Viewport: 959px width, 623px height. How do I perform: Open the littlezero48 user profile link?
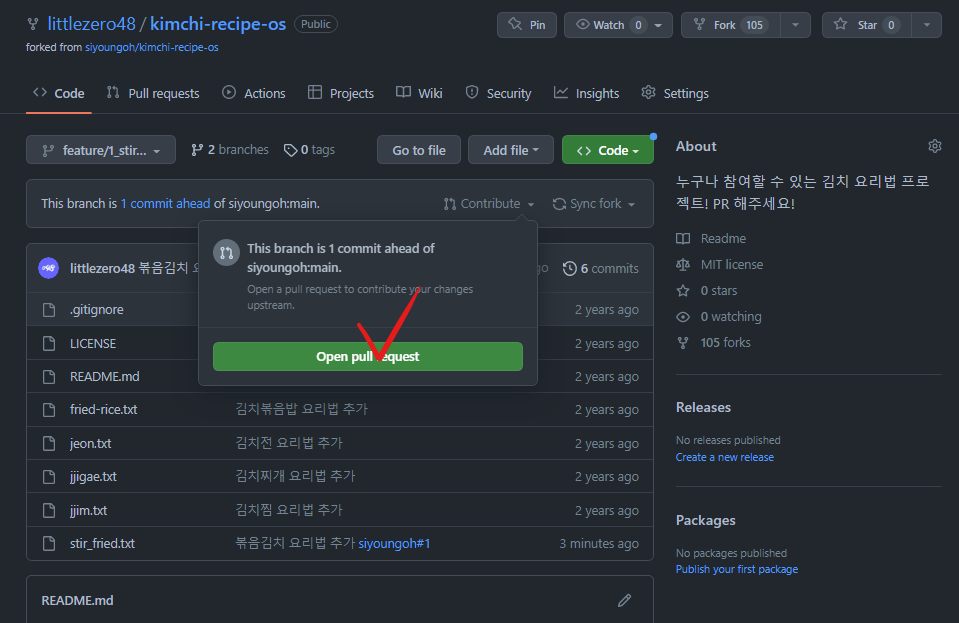91,24
